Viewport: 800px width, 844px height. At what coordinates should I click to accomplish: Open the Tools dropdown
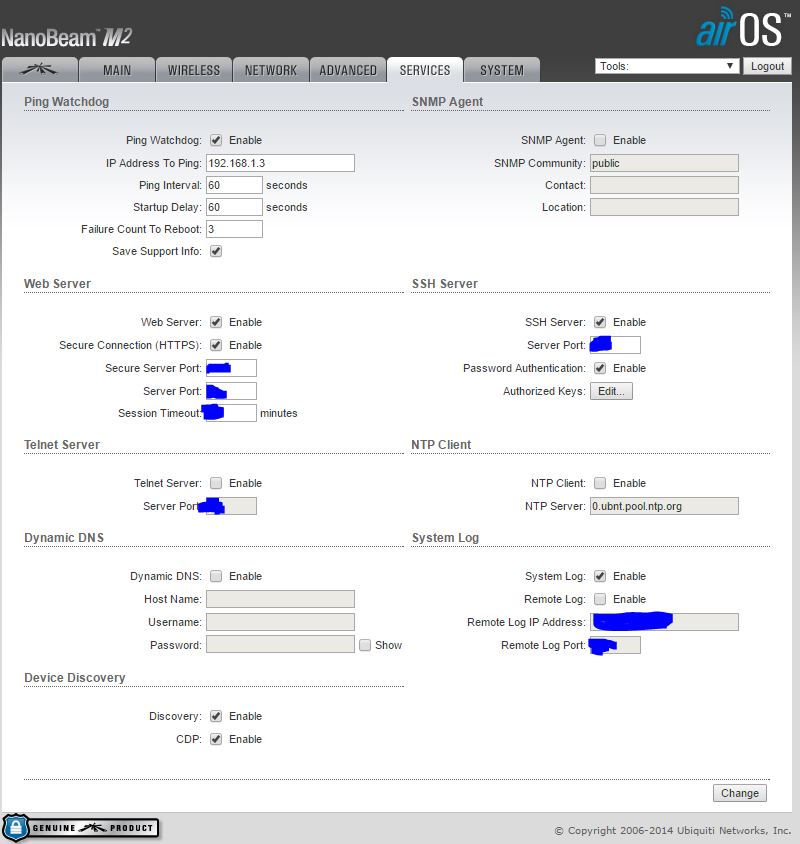[x=667, y=66]
